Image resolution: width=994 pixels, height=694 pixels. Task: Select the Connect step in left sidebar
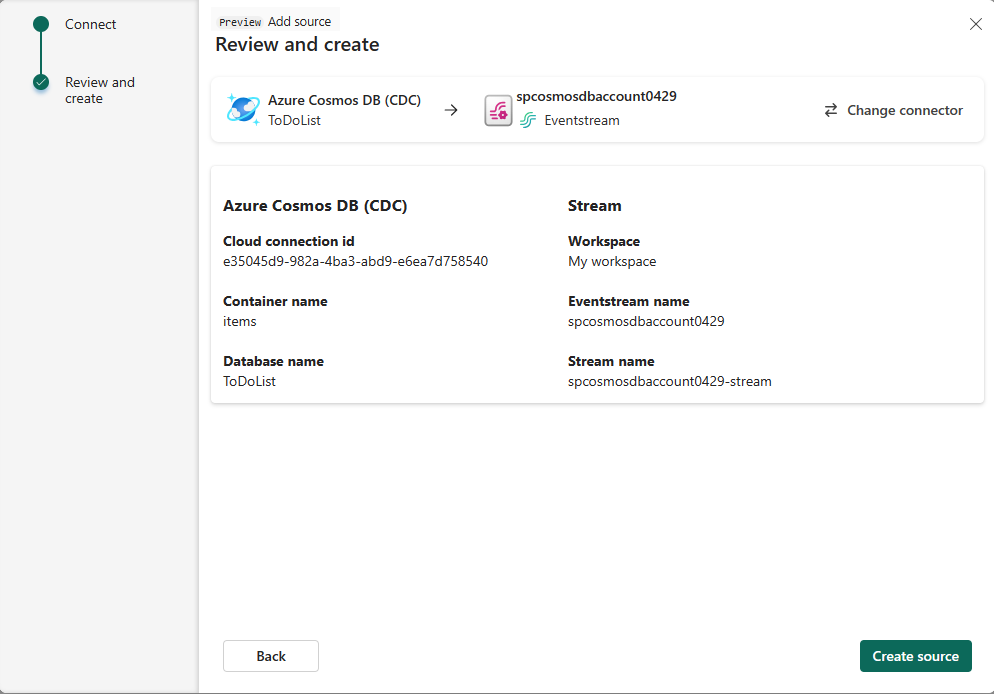[89, 23]
